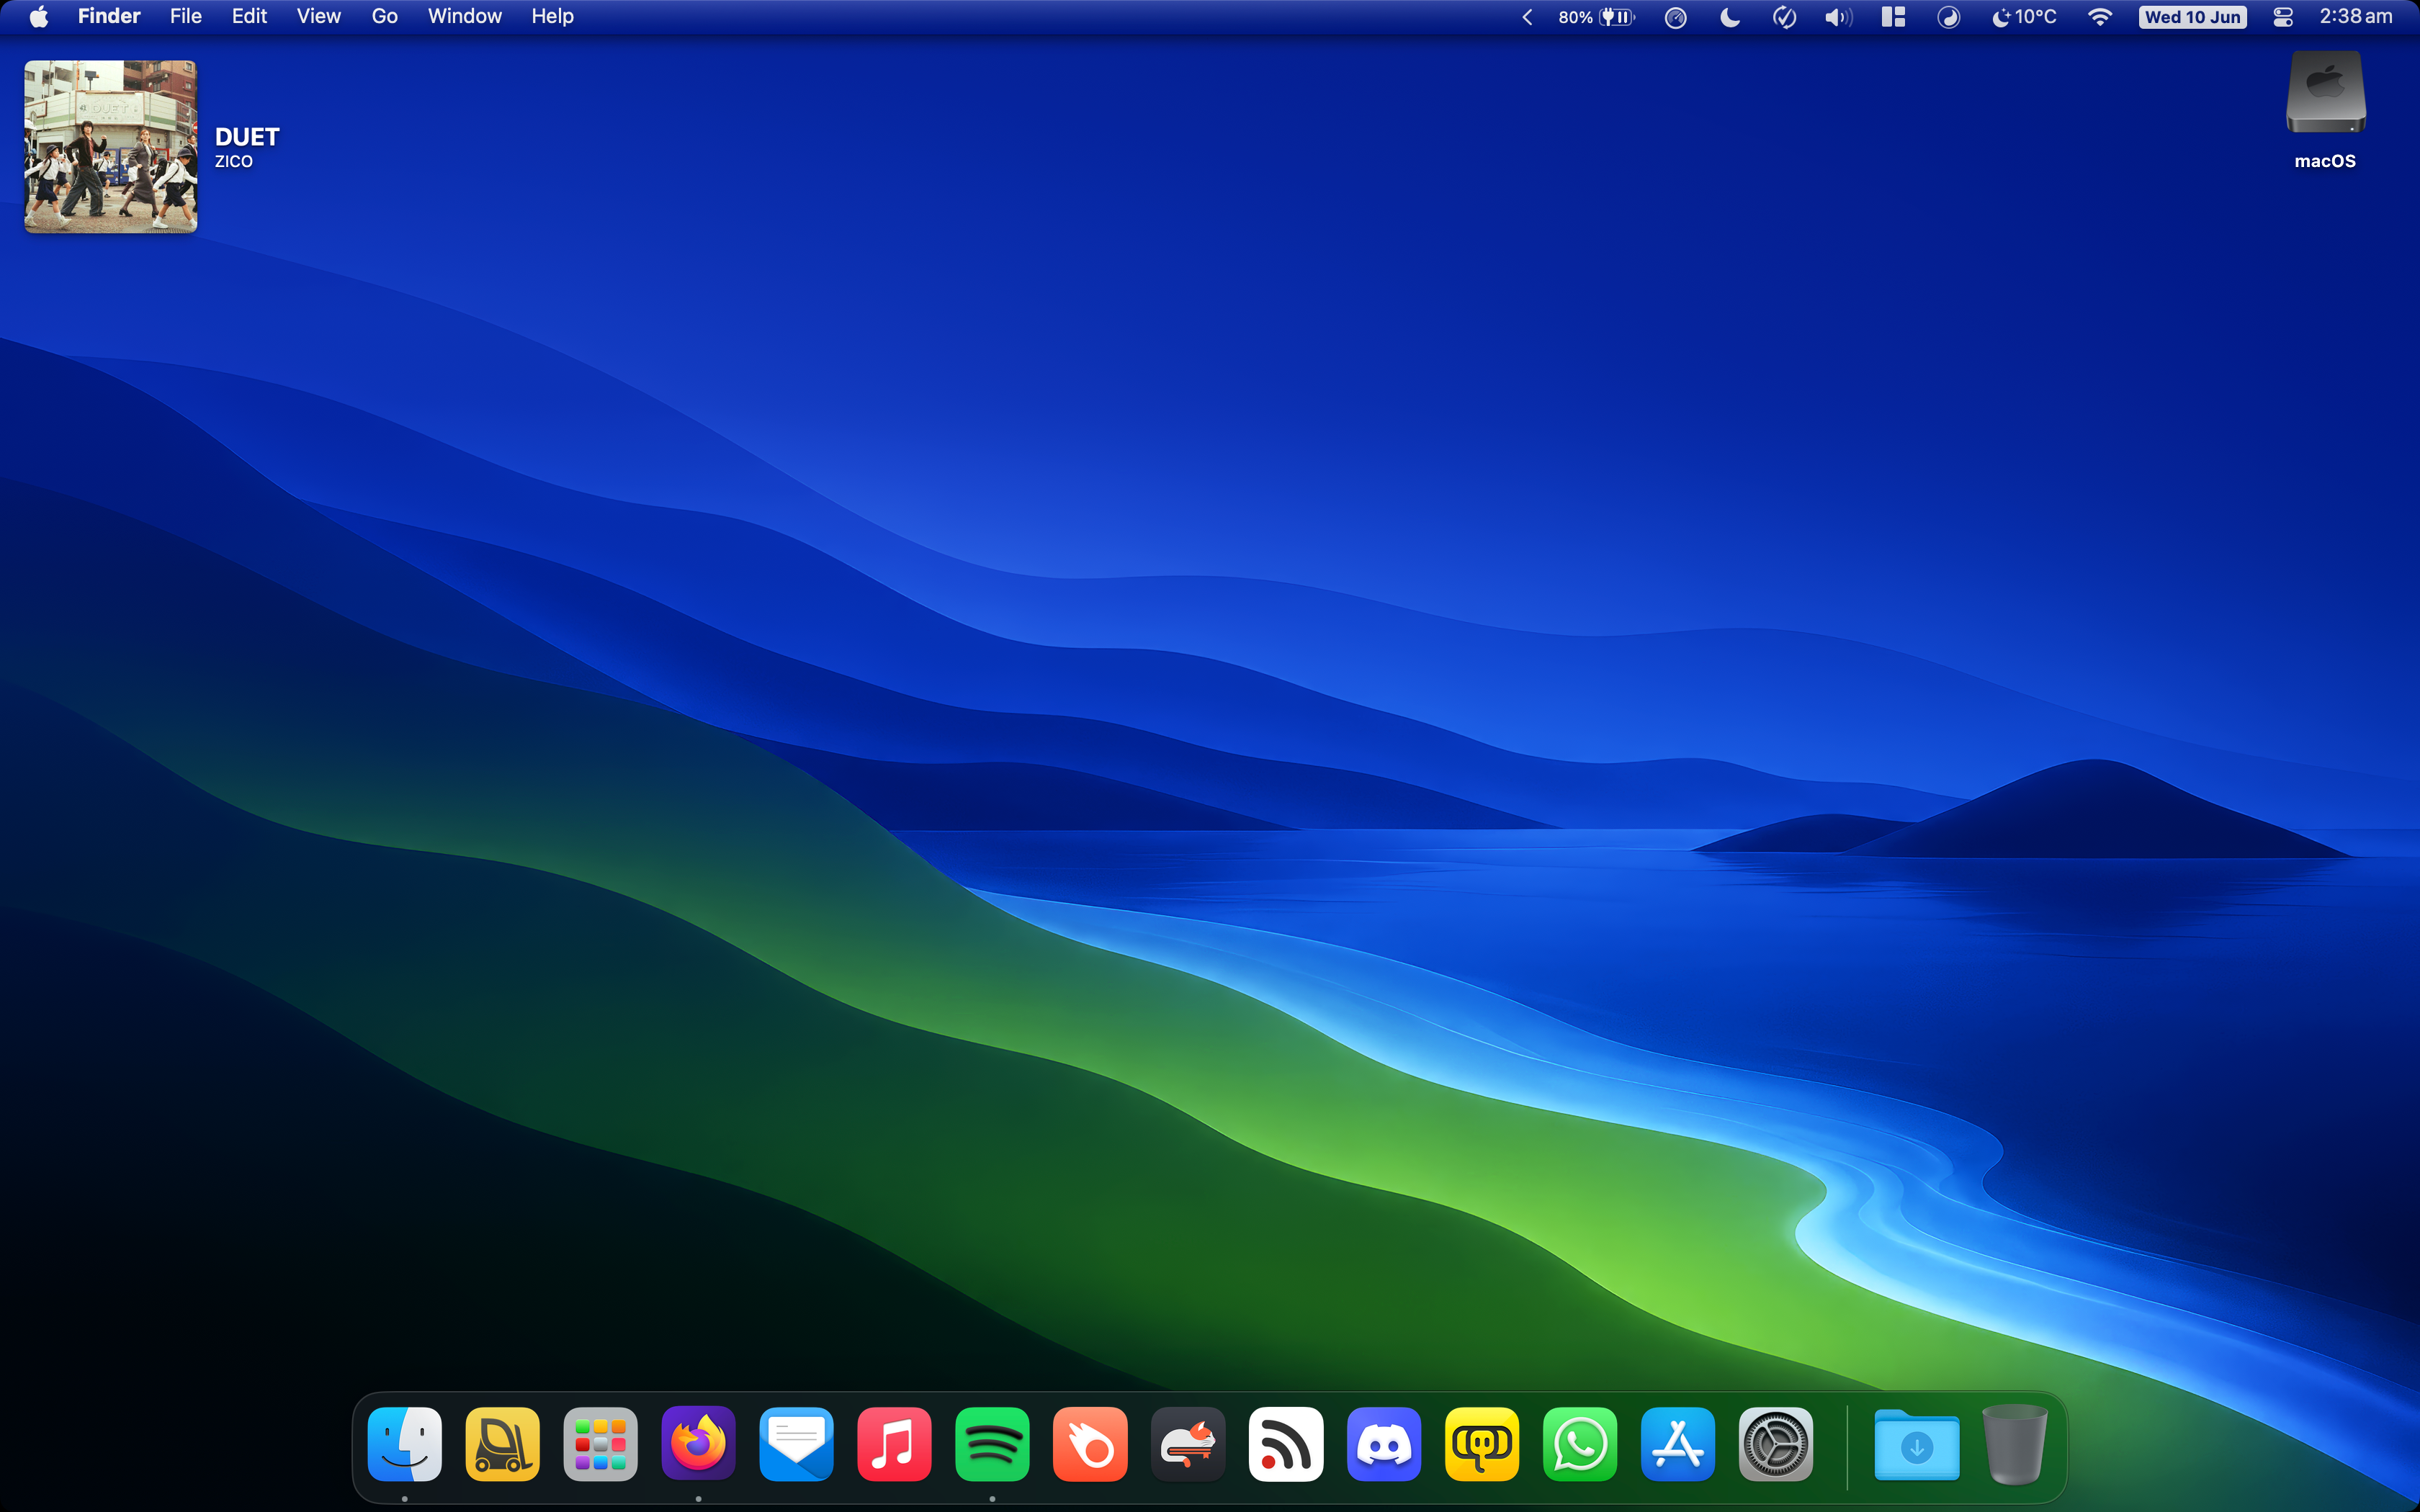Viewport: 2420px width, 1512px height.
Task: Open Control Center switches icon
Action: [2283, 17]
